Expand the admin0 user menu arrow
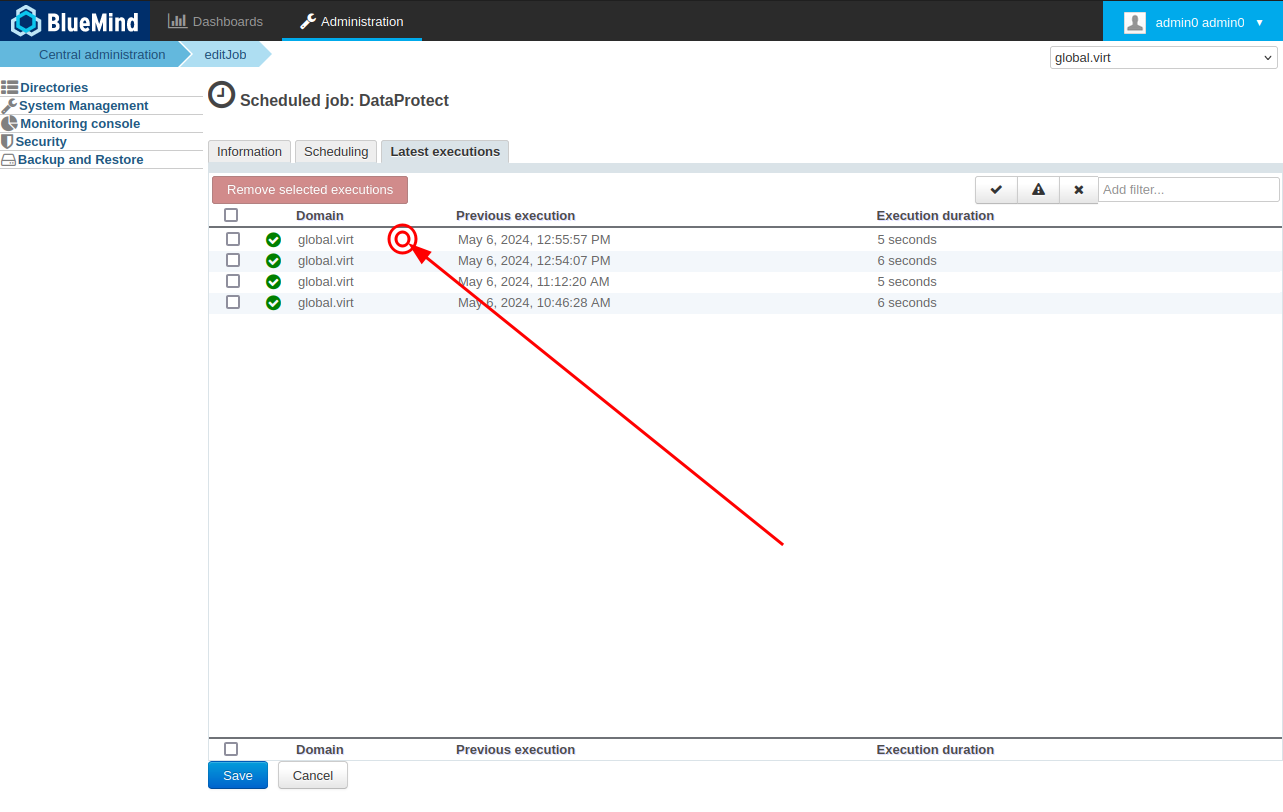The image size is (1283, 812). [1259, 22]
